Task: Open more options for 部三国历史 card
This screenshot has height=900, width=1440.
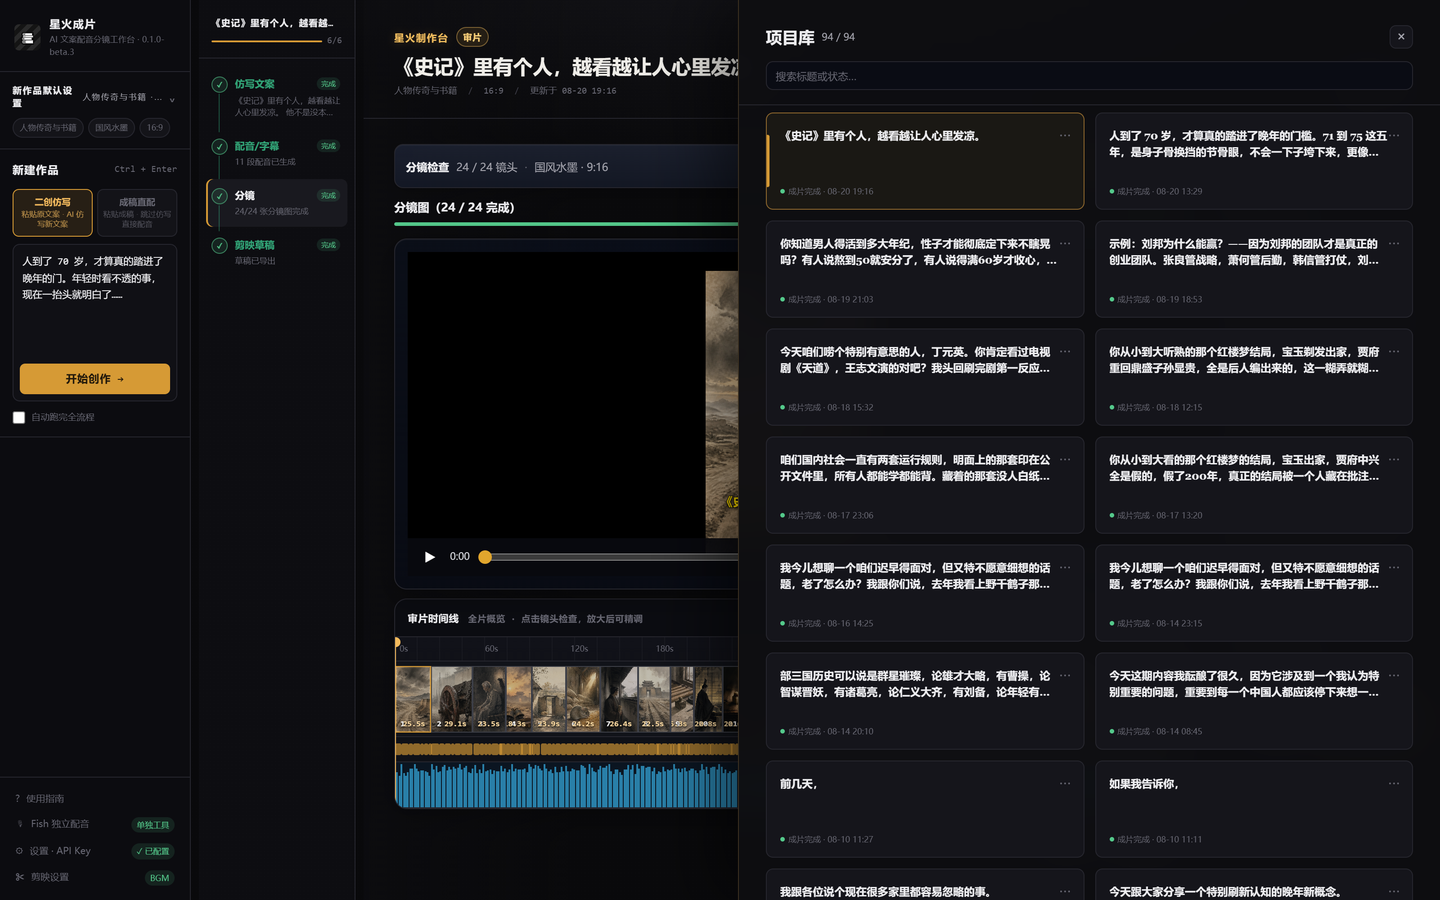Action: [x=1065, y=675]
